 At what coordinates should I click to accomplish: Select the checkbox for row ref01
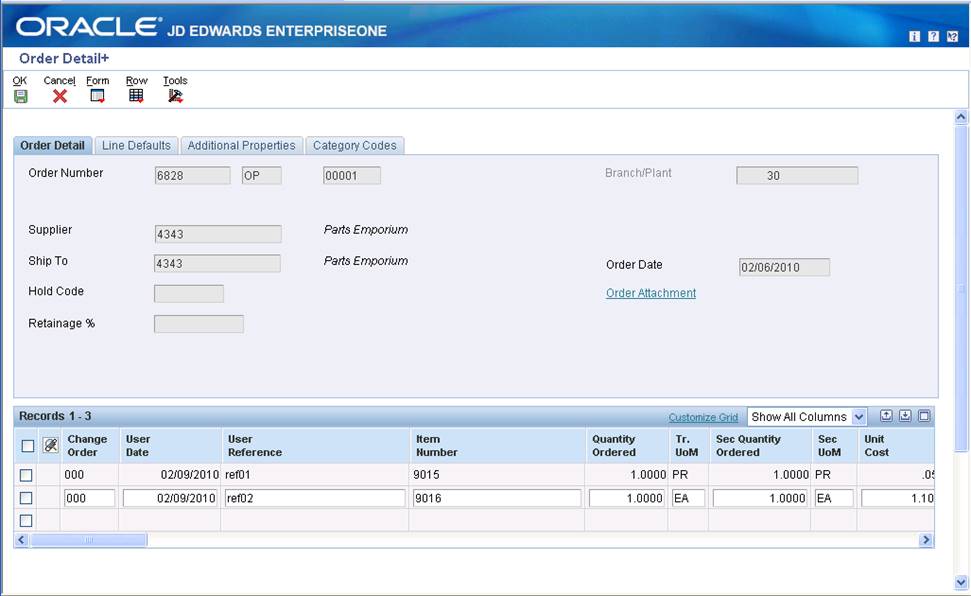click(x=26, y=475)
